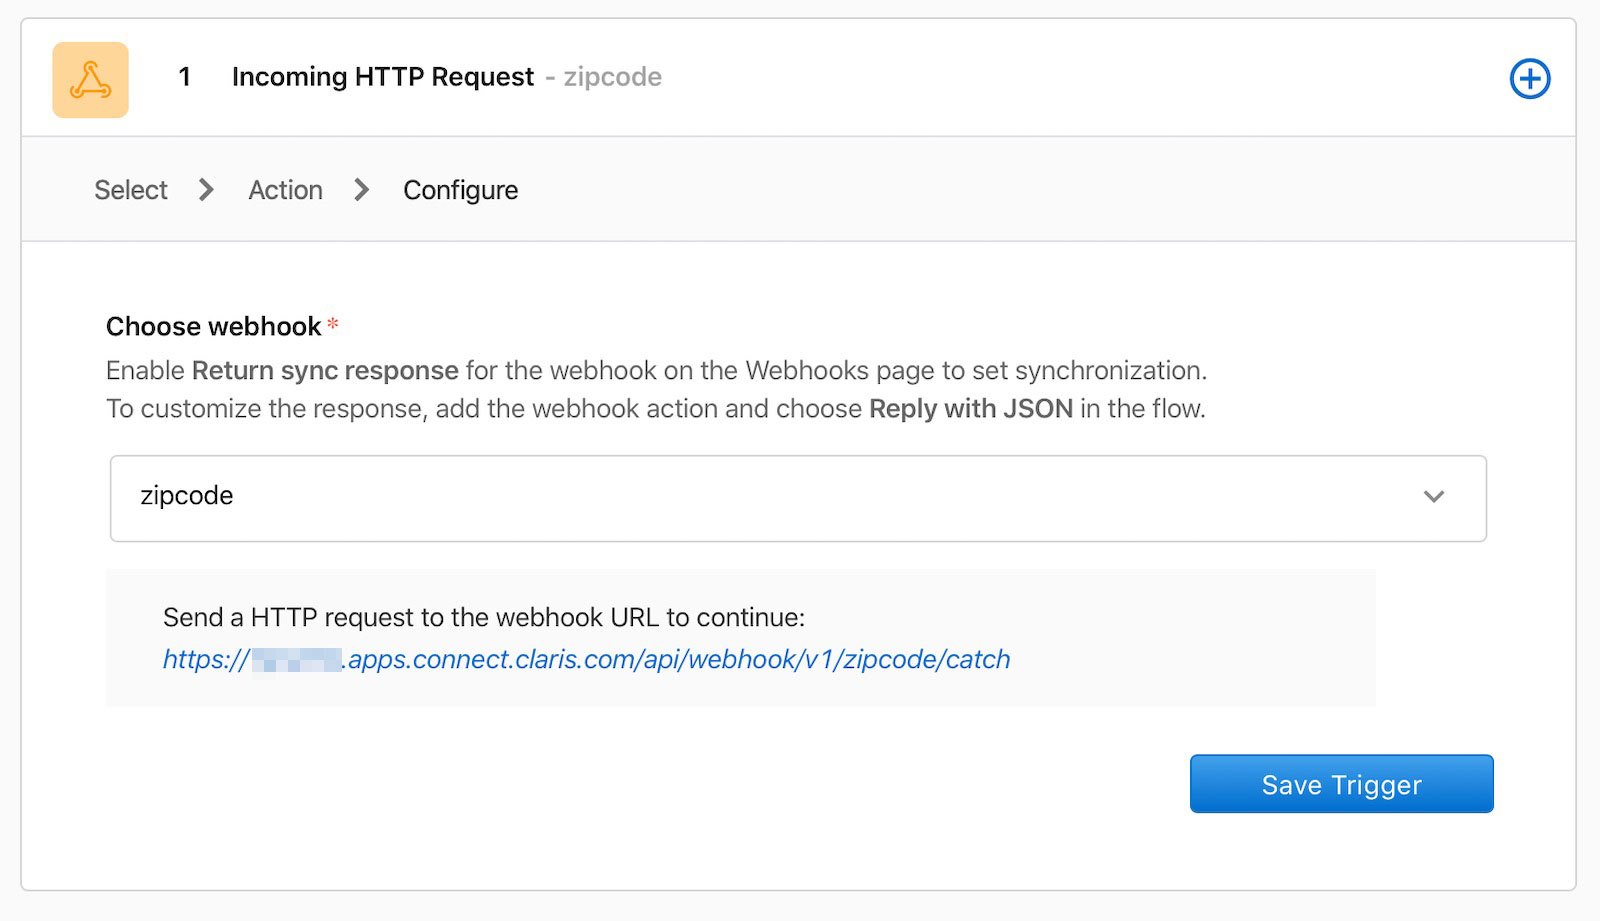Image resolution: width=1600 pixels, height=921 pixels.
Task: Switch to the Select step
Action: pyautogui.click(x=130, y=189)
